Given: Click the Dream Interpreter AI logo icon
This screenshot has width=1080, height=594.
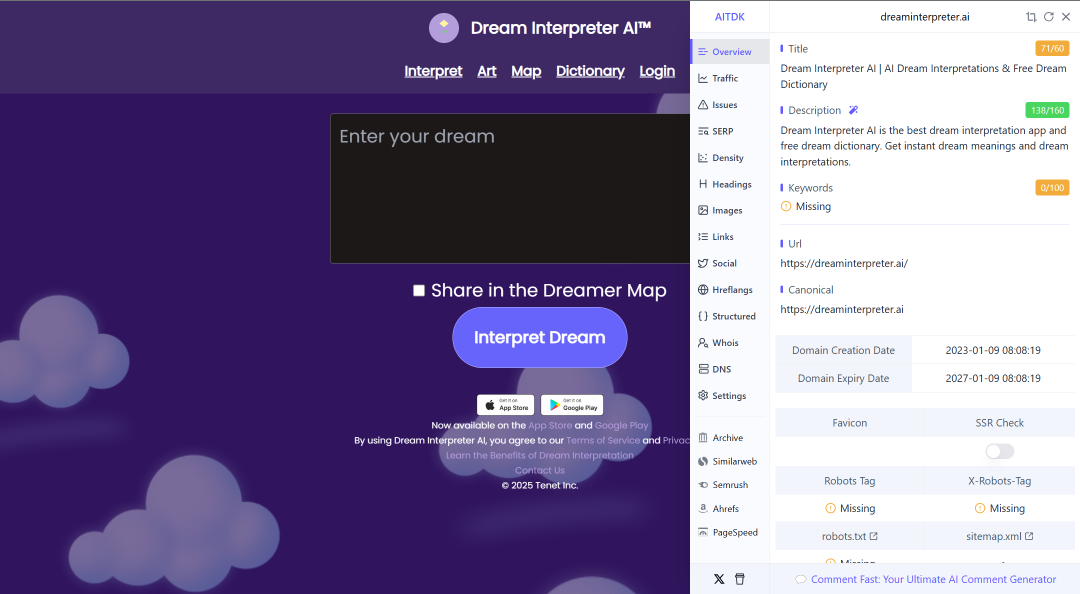Looking at the screenshot, I should click(444, 28).
